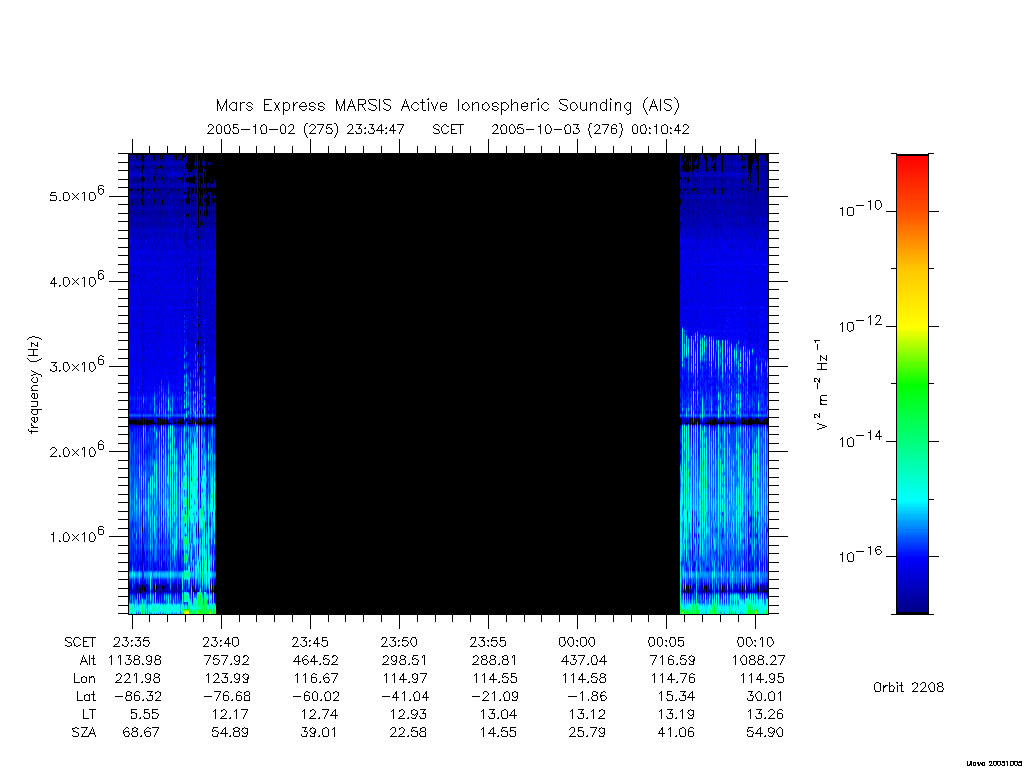Click the '10^-14' color bar label
1024x768 pixels.
click(x=860, y=440)
